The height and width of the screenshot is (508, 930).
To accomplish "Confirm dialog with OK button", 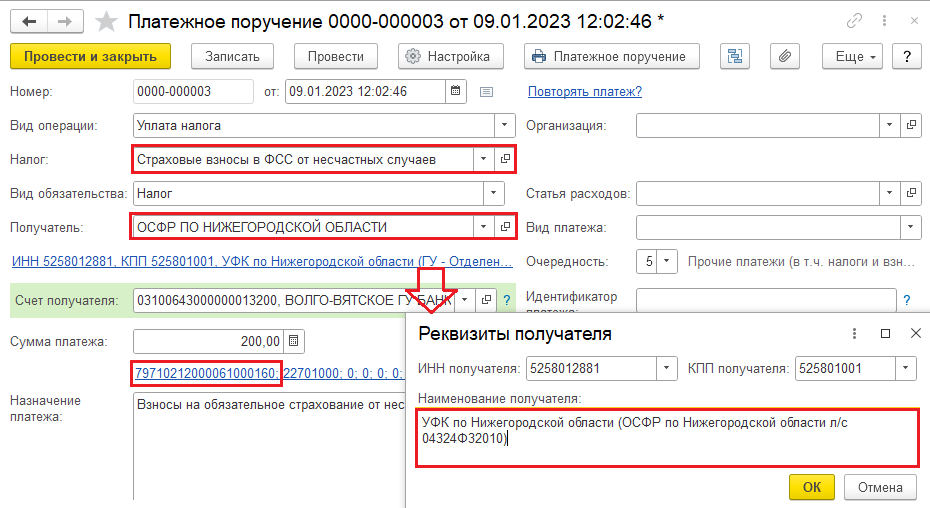I will click(812, 487).
